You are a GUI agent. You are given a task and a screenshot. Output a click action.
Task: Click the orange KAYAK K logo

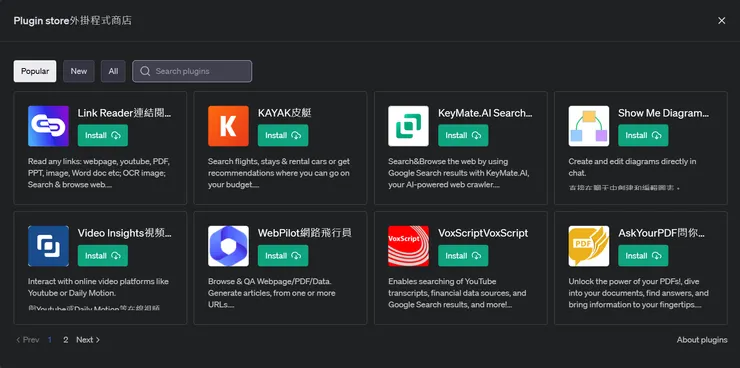tap(228, 126)
